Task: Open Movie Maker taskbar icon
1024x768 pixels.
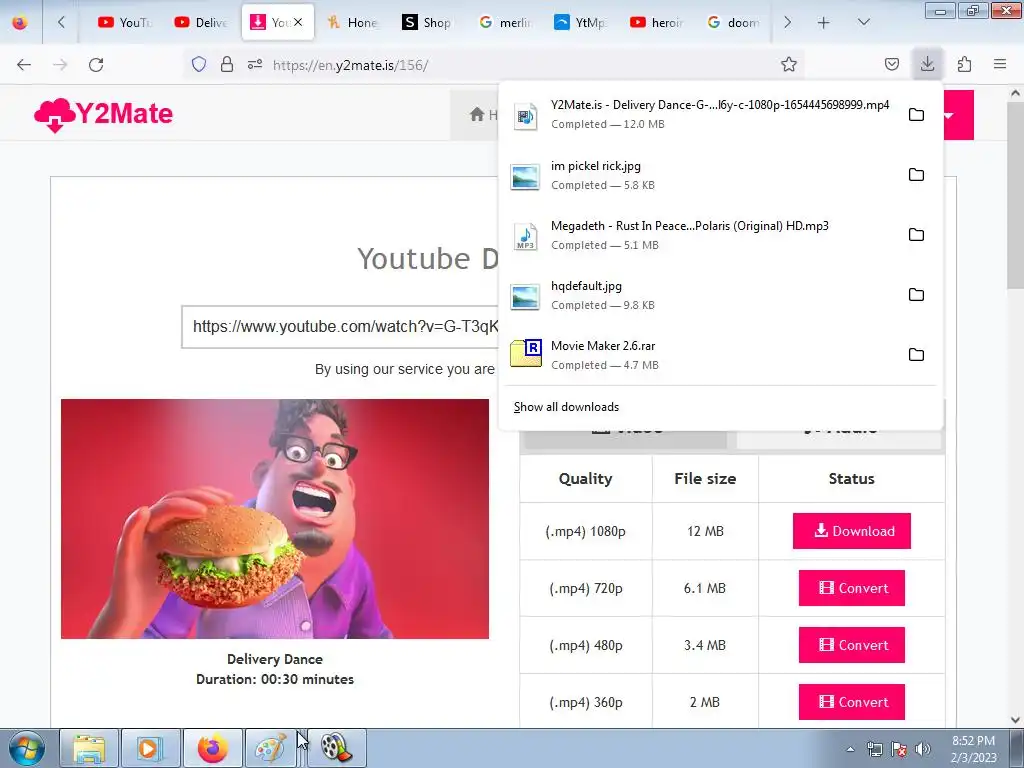Action: 336,748
